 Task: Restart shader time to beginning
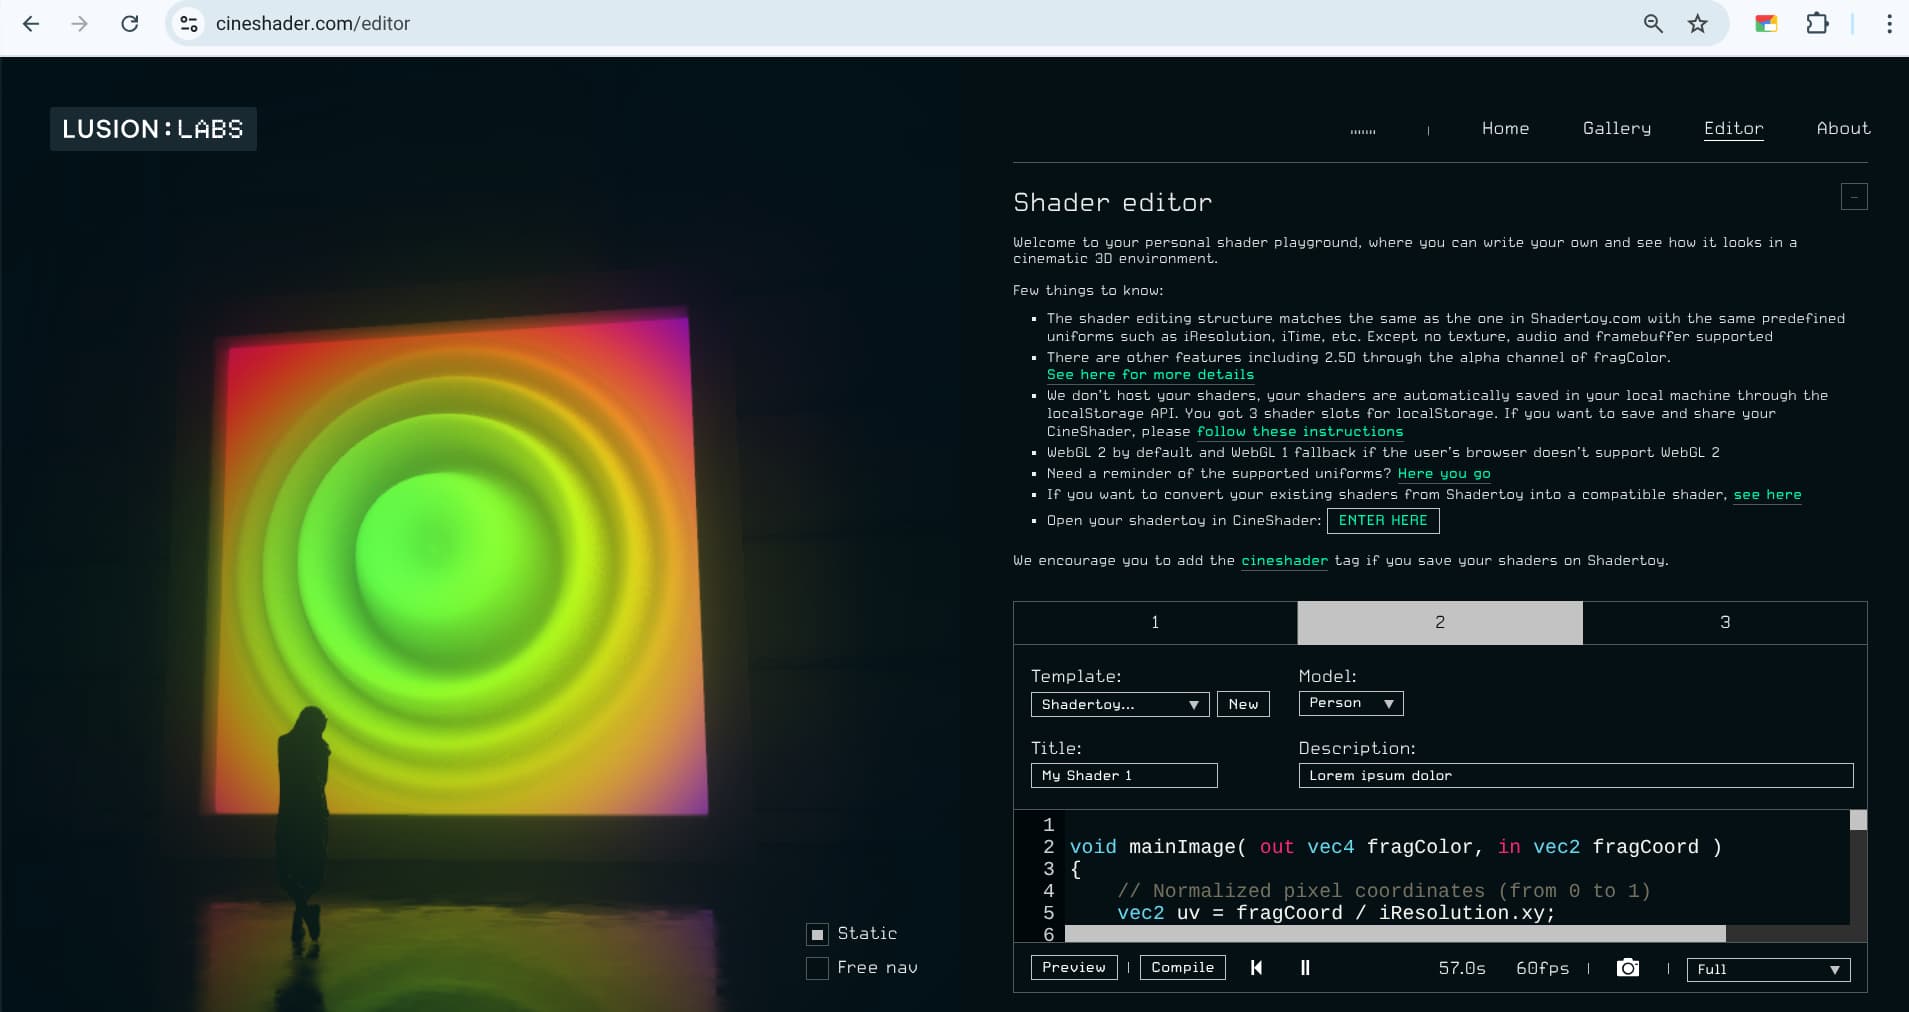pyautogui.click(x=1256, y=968)
